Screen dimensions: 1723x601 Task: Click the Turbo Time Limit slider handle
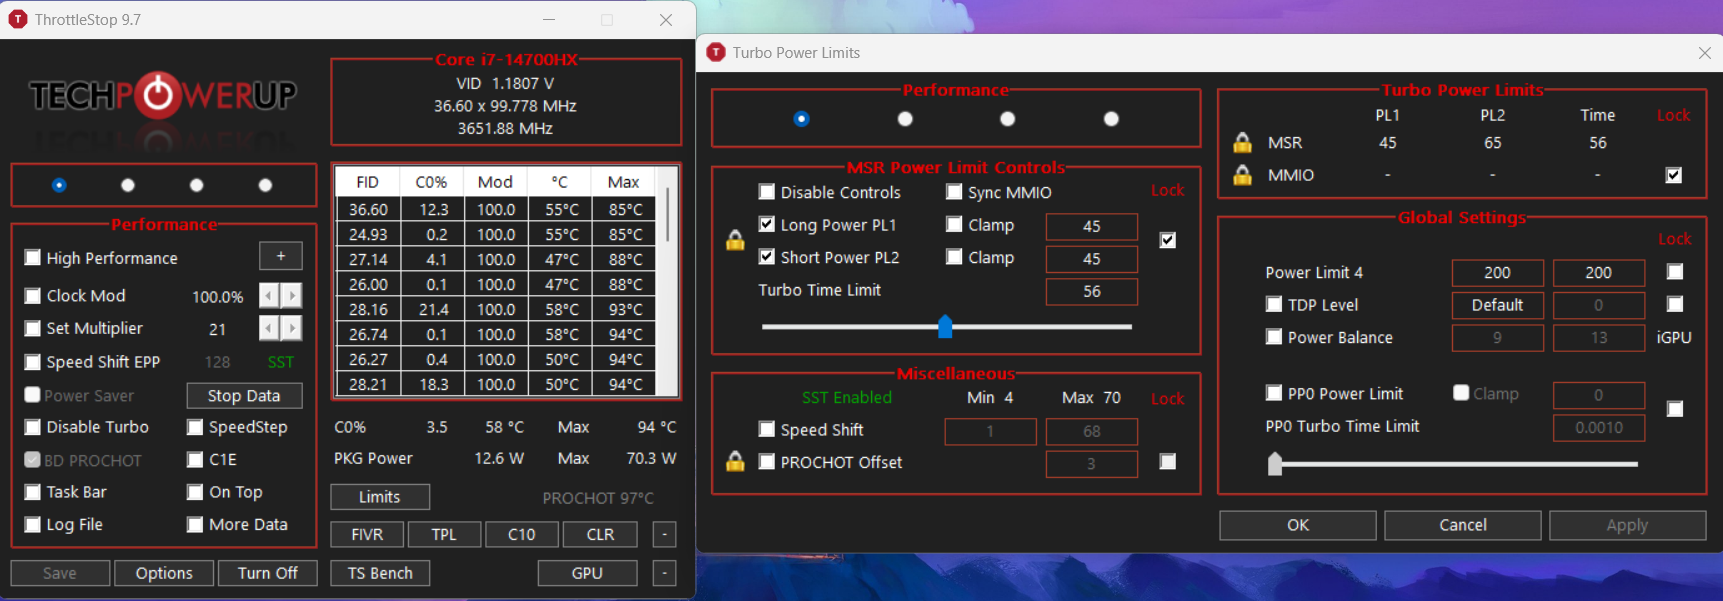pos(945,326)
